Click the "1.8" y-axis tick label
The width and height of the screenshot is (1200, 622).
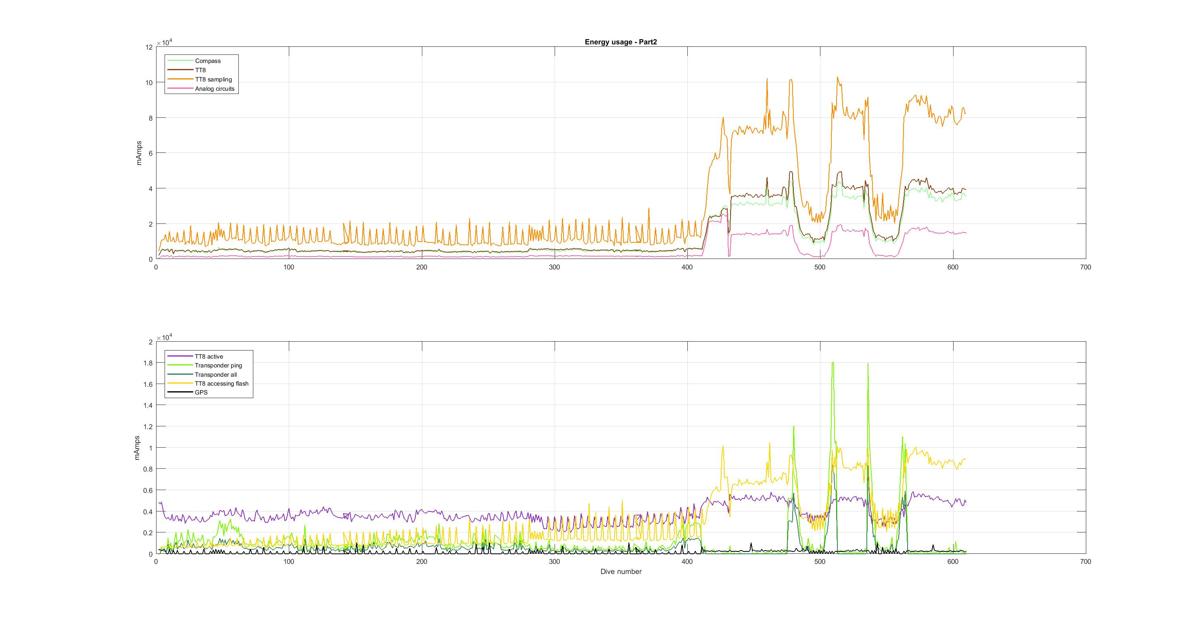149,363
